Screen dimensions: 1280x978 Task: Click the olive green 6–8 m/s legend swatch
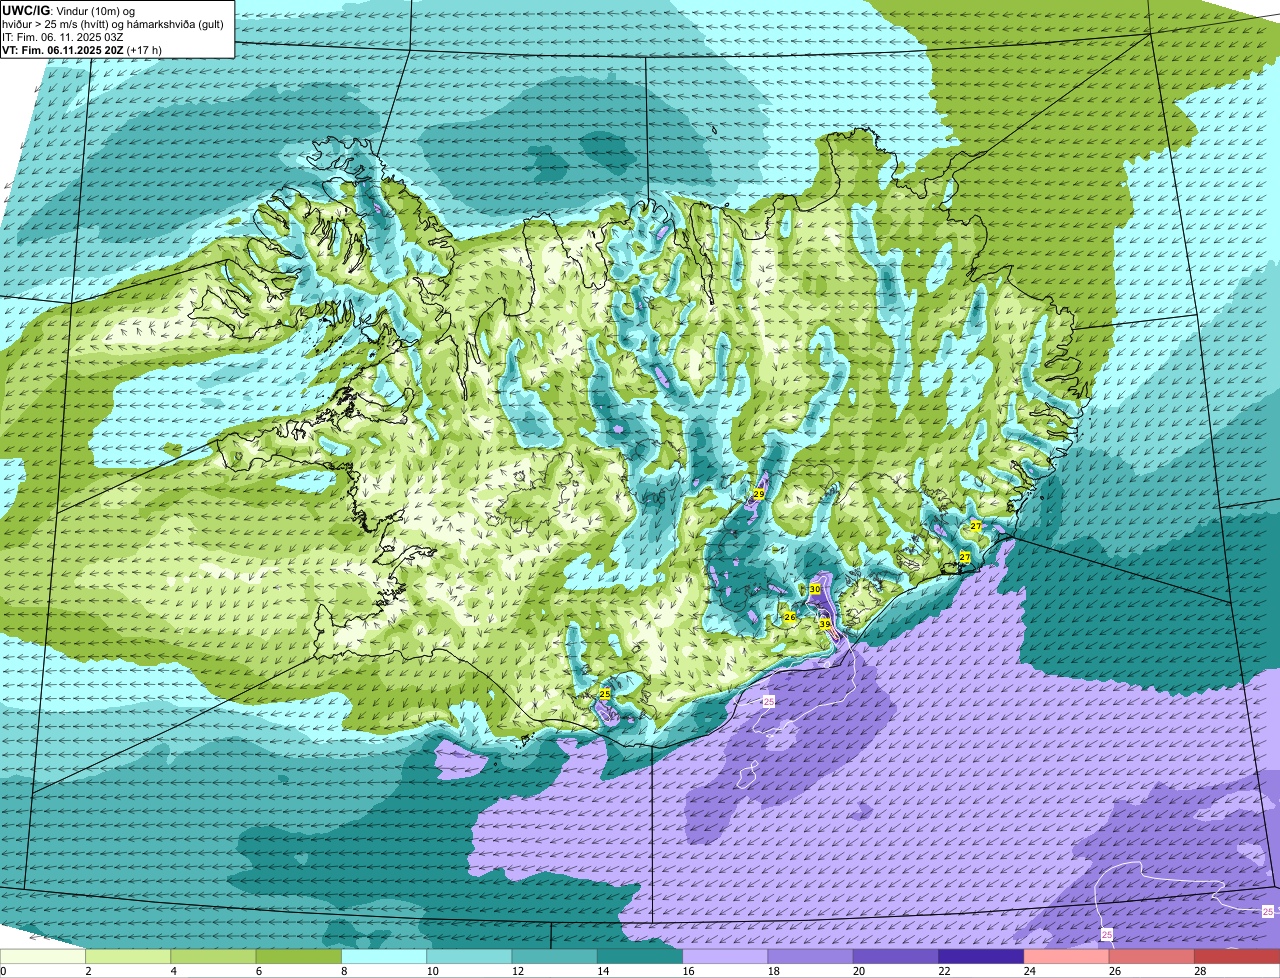click(x=299, y=956)
